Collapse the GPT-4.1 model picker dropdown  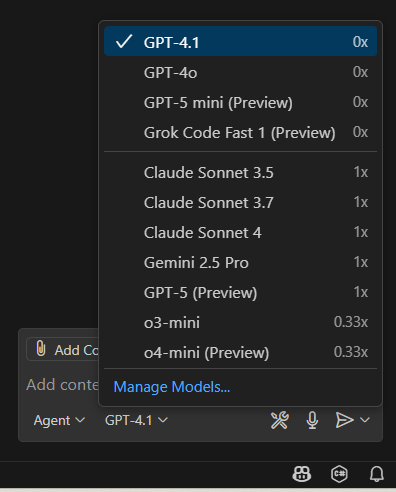point(136,420)
